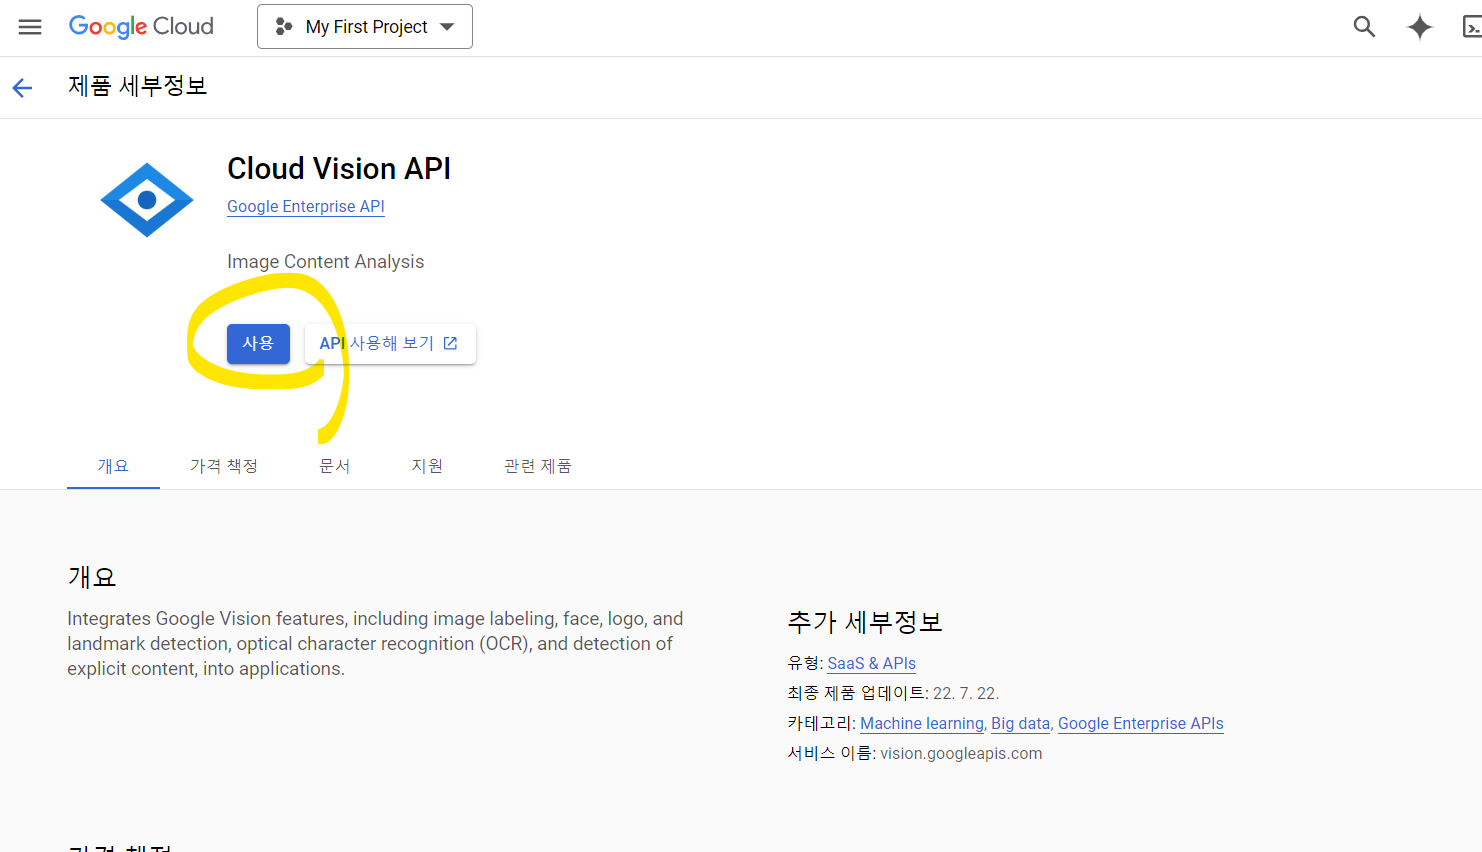
Task: Go back using the left arrow
Action: point(22,88)
